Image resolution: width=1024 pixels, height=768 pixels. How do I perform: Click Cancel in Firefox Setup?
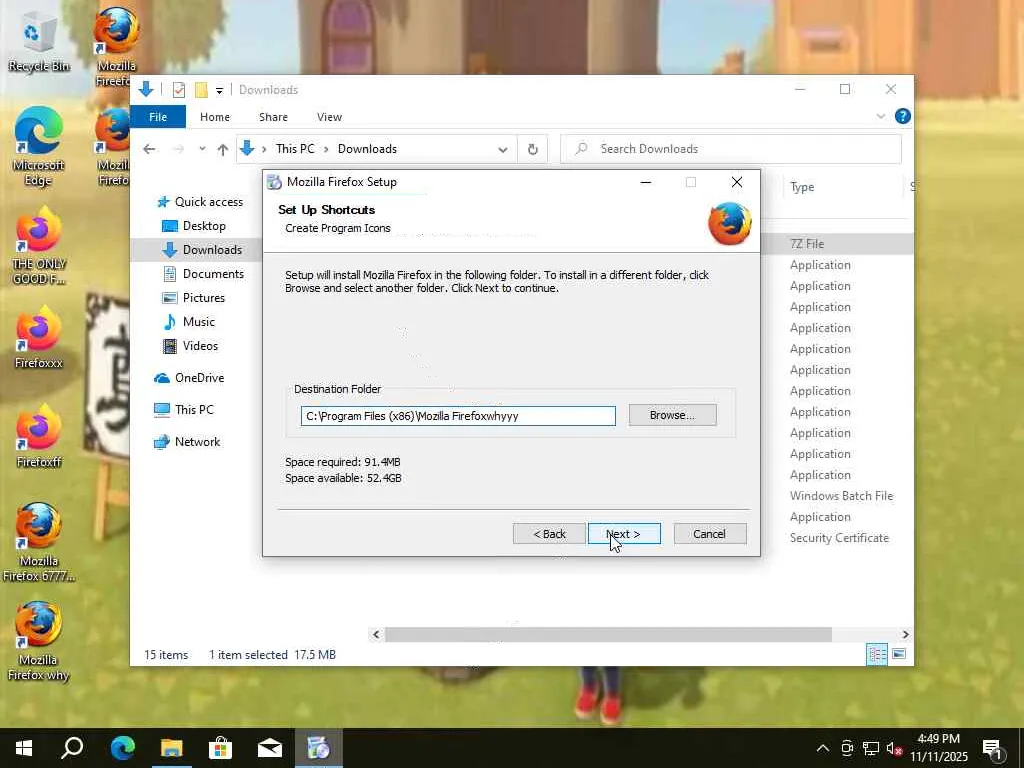click(x=710, y=534)
